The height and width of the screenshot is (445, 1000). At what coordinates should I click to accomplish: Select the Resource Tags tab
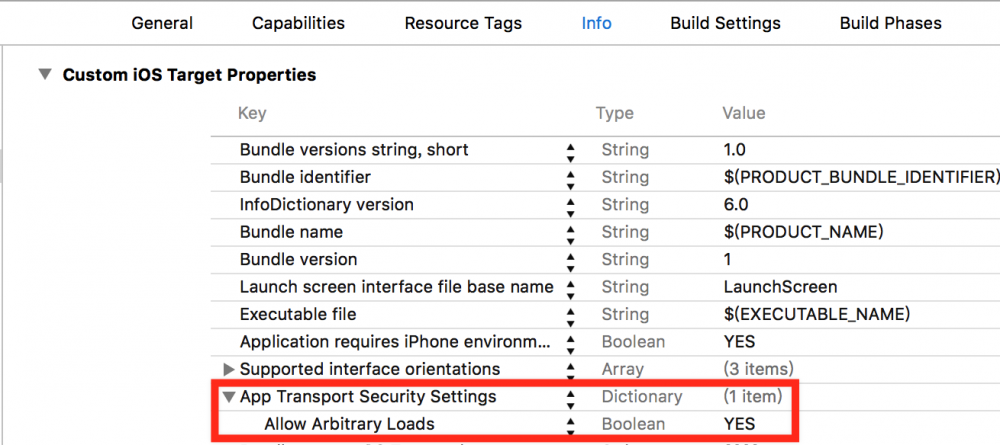(463, 23)
